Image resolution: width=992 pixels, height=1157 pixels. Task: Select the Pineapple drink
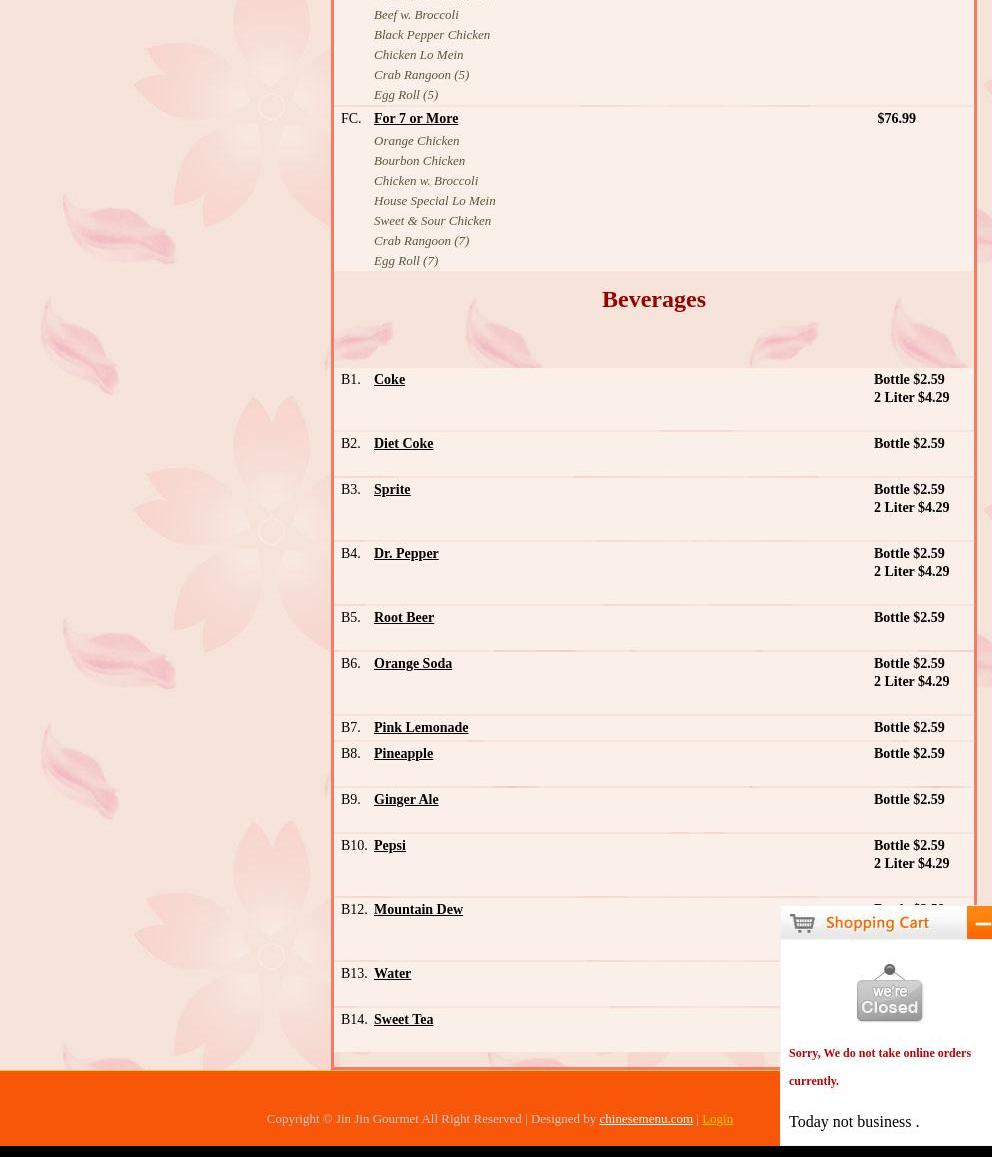coord(403,754)
